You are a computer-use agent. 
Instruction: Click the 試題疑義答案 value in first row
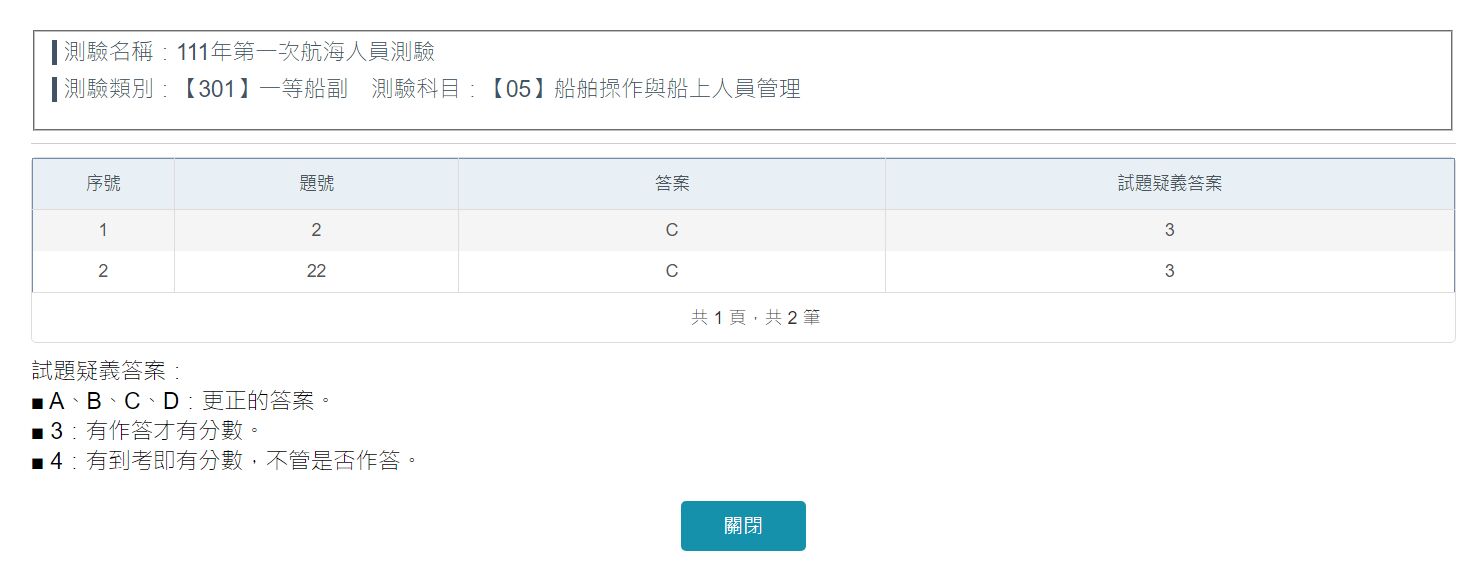1169,230
